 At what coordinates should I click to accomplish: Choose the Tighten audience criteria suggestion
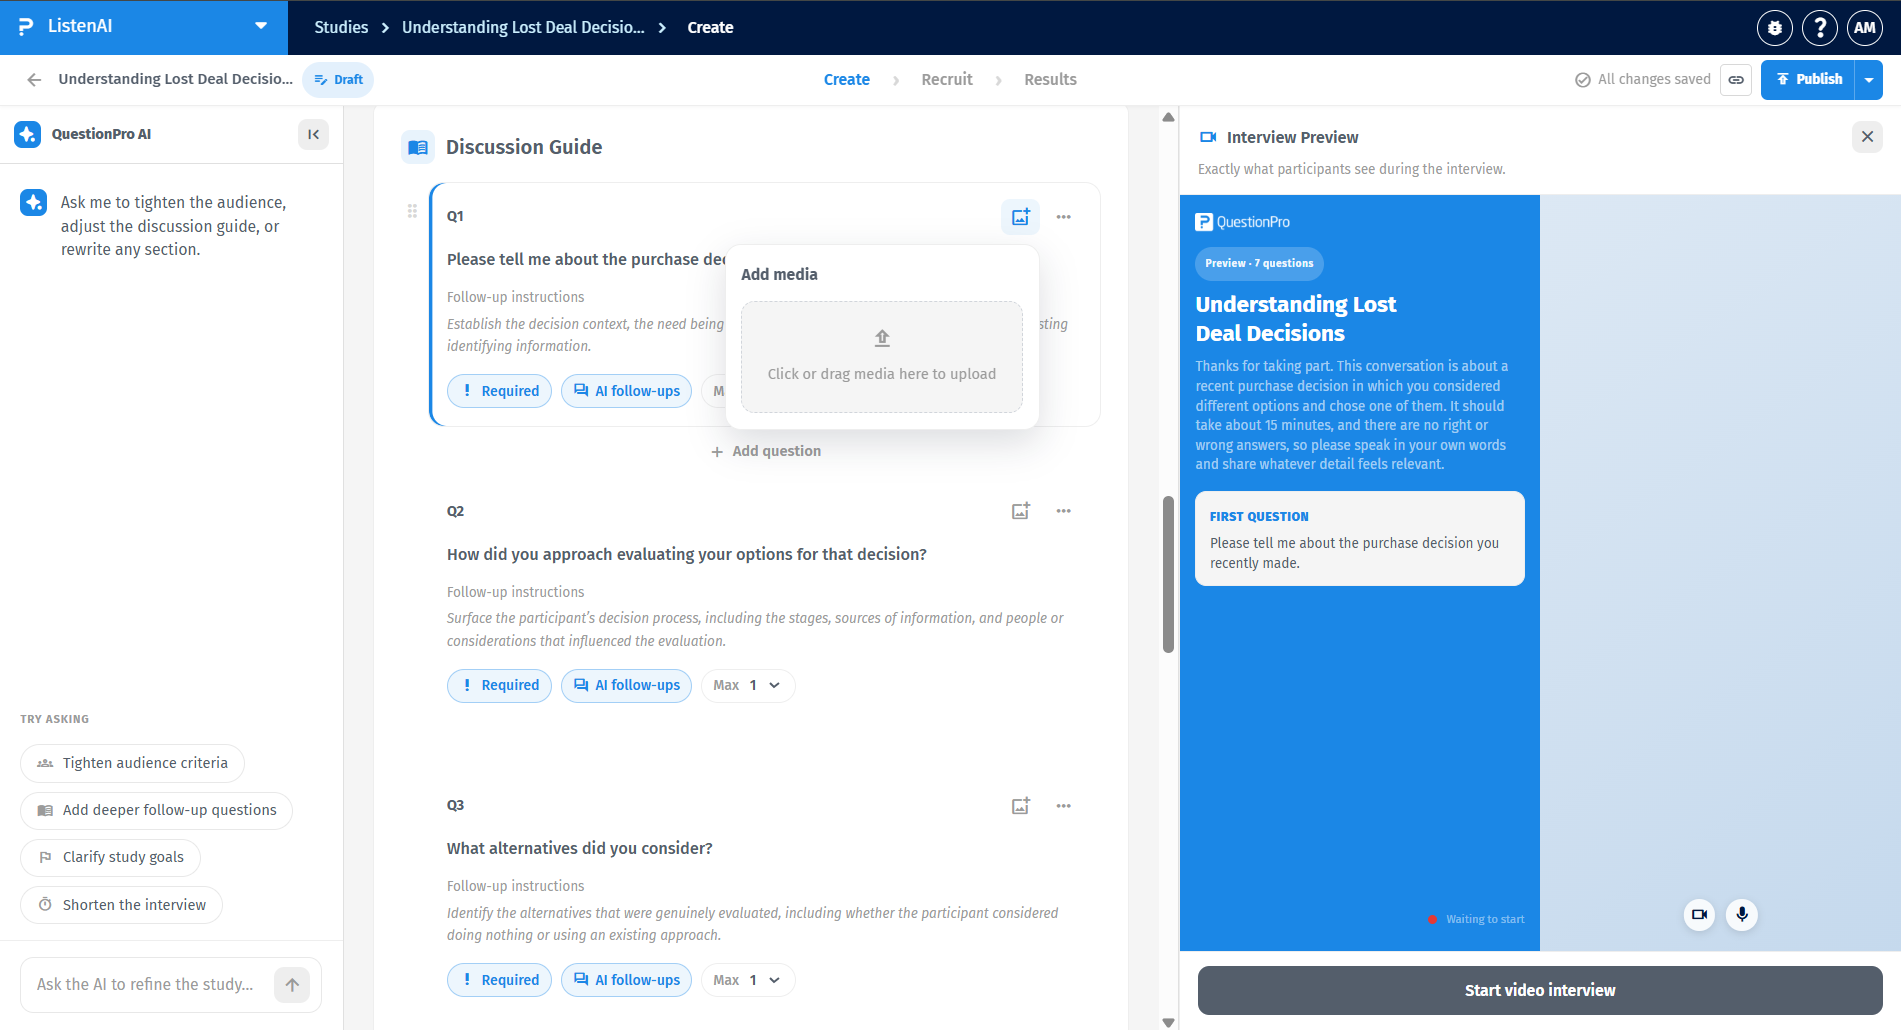point(132,763)
